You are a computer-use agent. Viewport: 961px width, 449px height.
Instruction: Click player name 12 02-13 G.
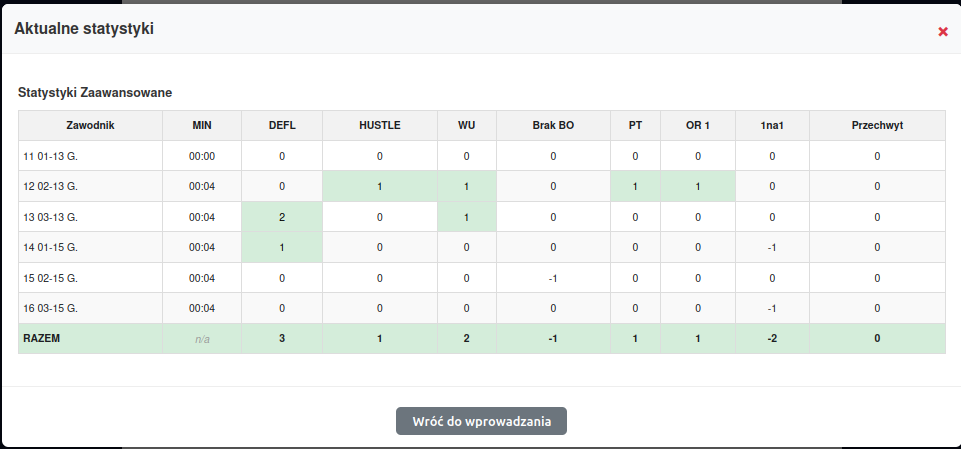pos(50,187)
